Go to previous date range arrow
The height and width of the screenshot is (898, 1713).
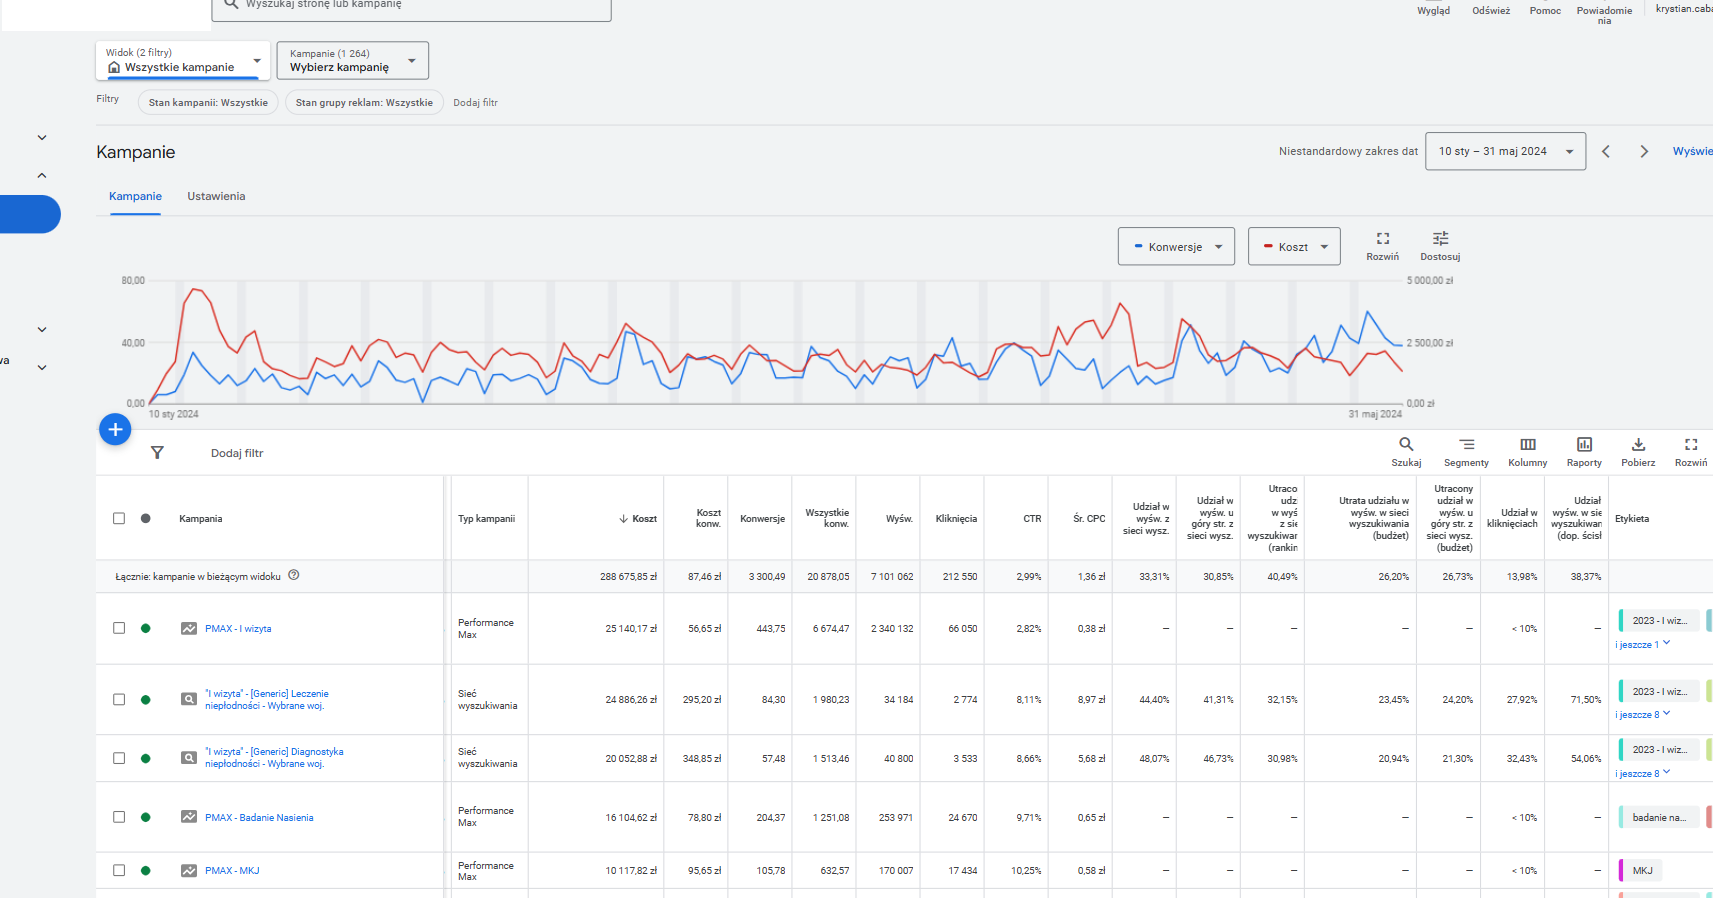pyautogui.click(x=1606, y=152)
